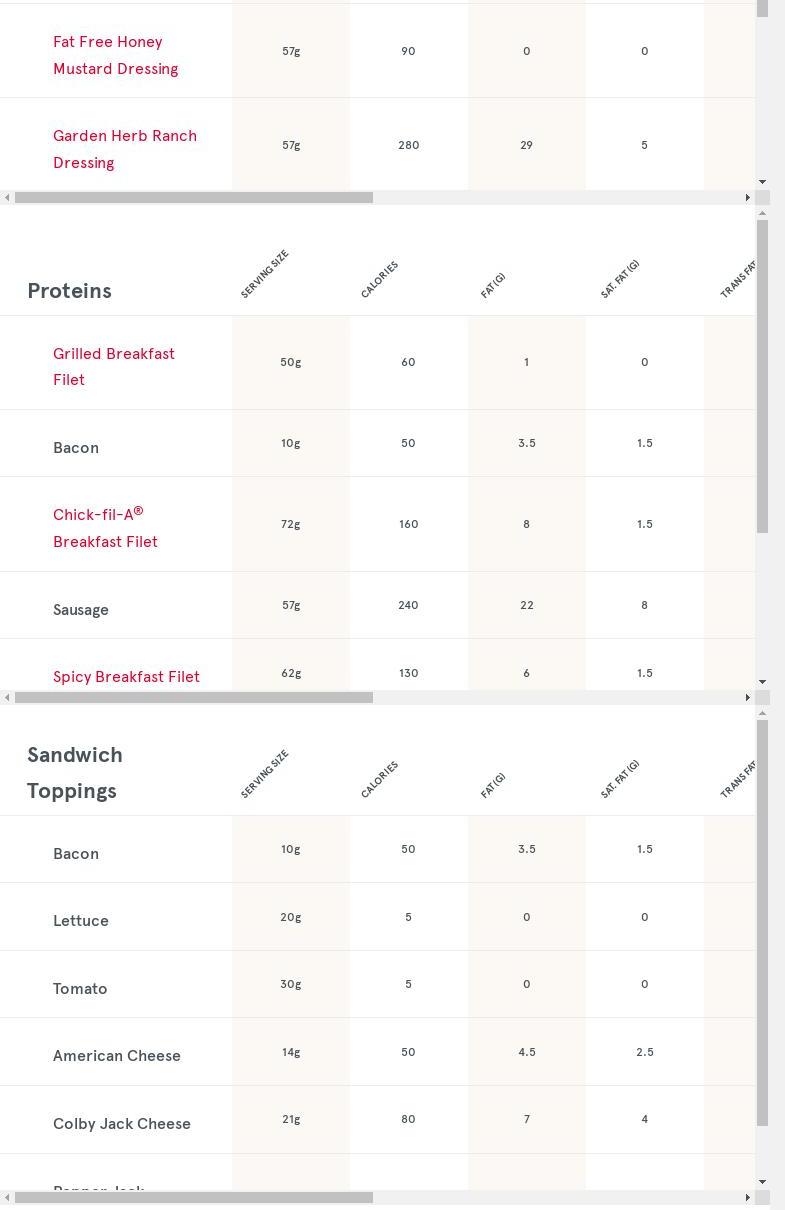The image size is (785, 1210).
Task: Click the Proteins table's scroll-right arrow
Action: click(x=747, y=698)
